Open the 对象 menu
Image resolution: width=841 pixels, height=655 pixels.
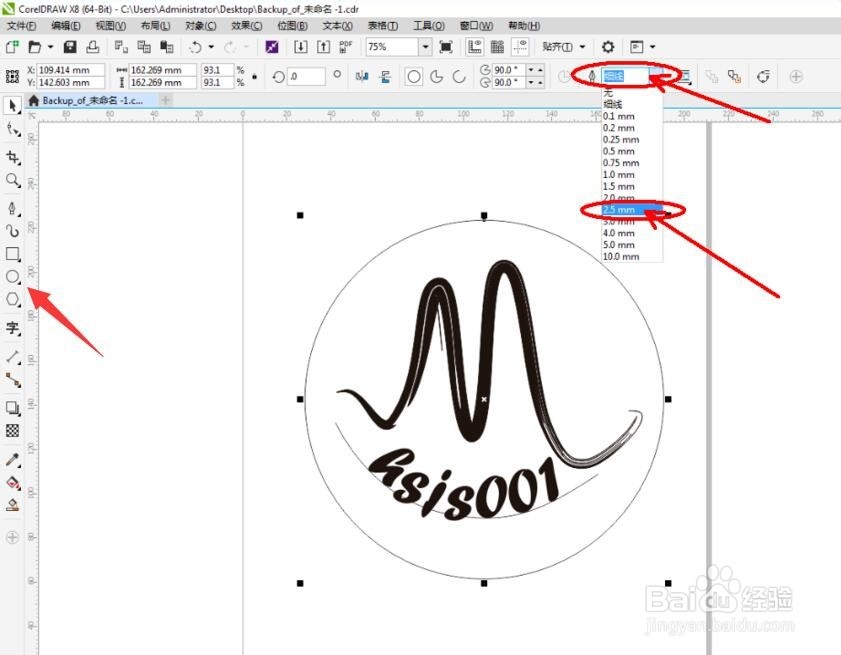[201, 26]
